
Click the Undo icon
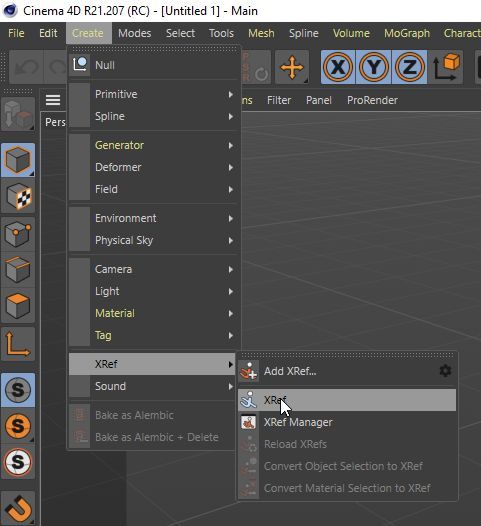27,67
